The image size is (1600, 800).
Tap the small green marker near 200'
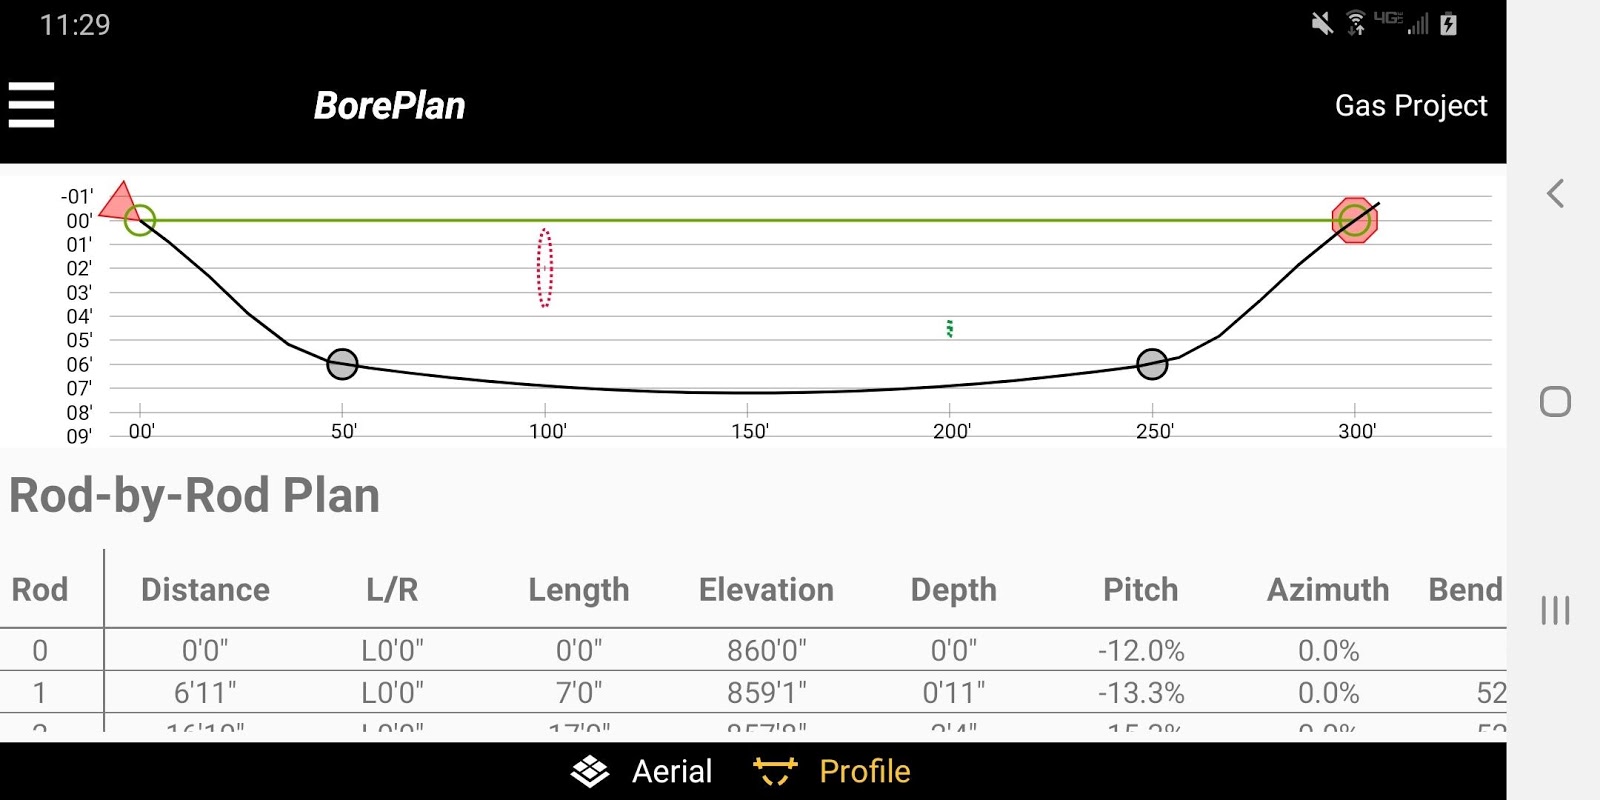coord(949,328)
